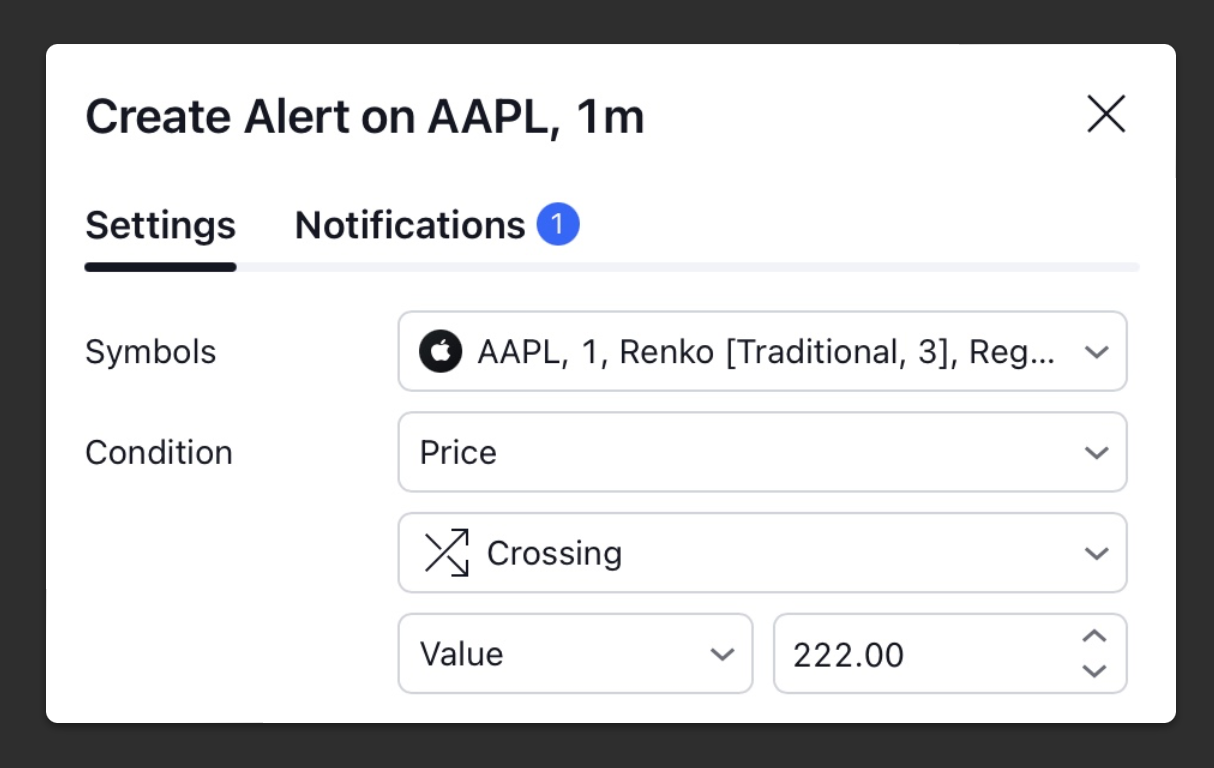The width and height of the screenshot is (1214, 768).
Task: Decrease the price with the down arrow
Action: [x=1094, y=671]
